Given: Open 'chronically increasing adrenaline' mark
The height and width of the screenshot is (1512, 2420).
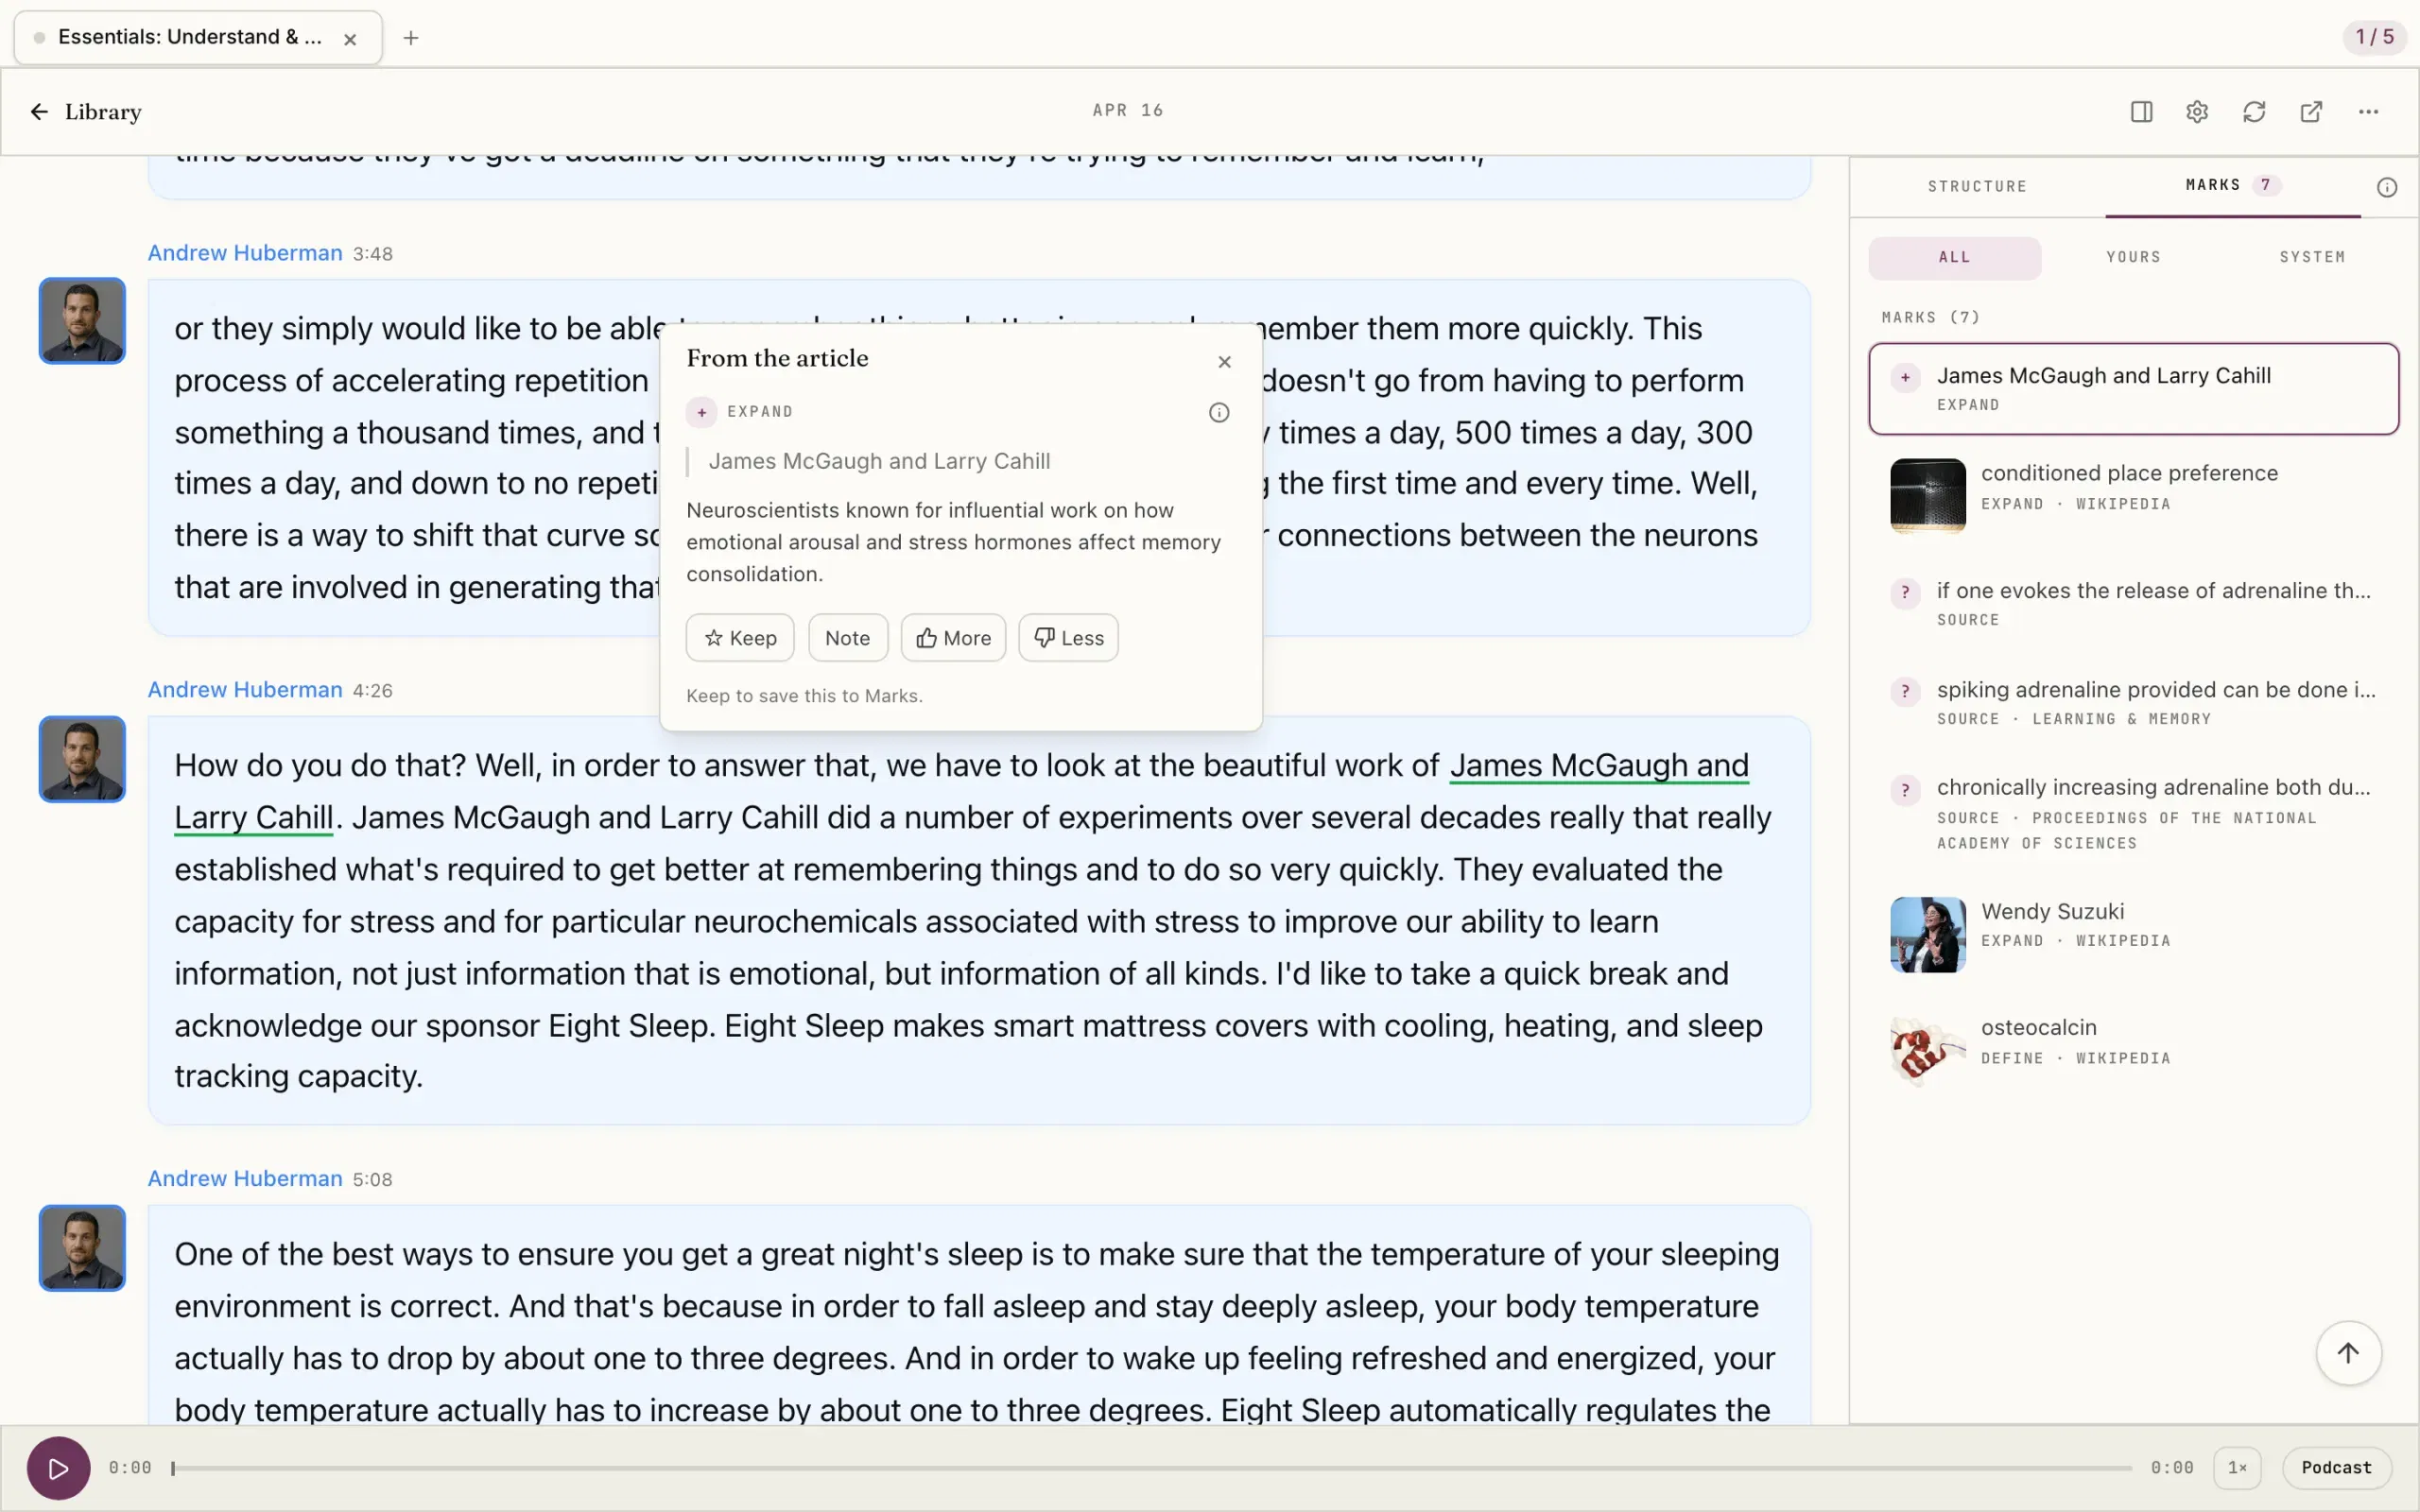Looking at the screenshot, I should (2133, 813).
